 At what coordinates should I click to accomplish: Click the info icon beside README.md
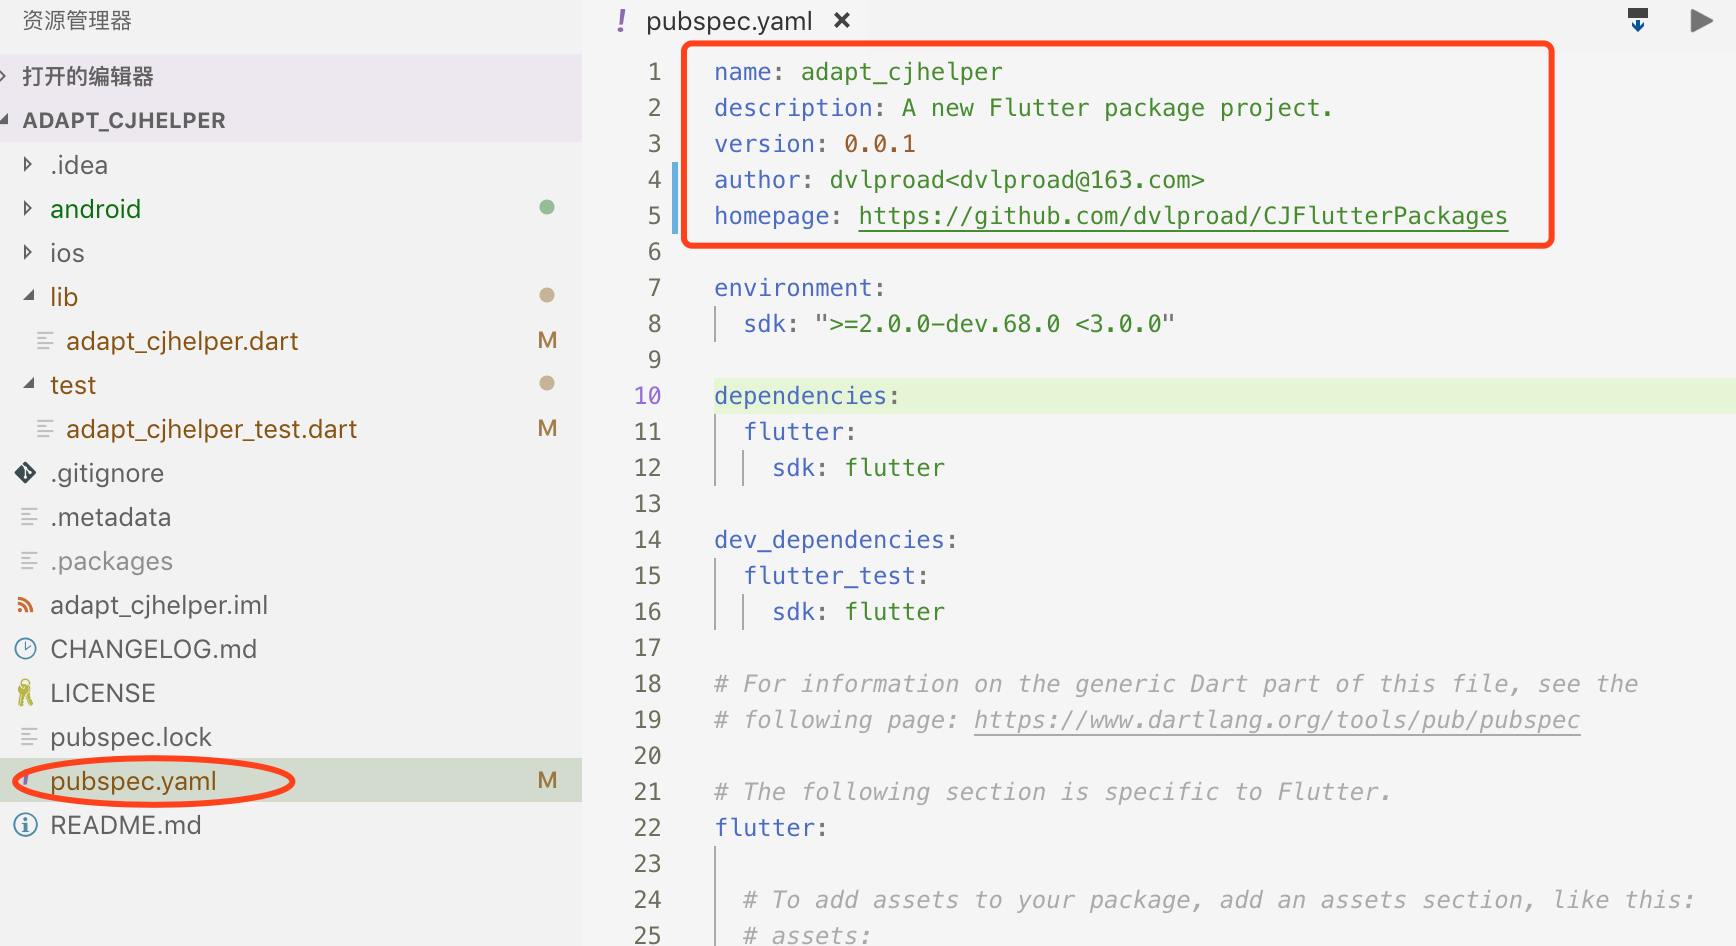(x=26, y=825)
